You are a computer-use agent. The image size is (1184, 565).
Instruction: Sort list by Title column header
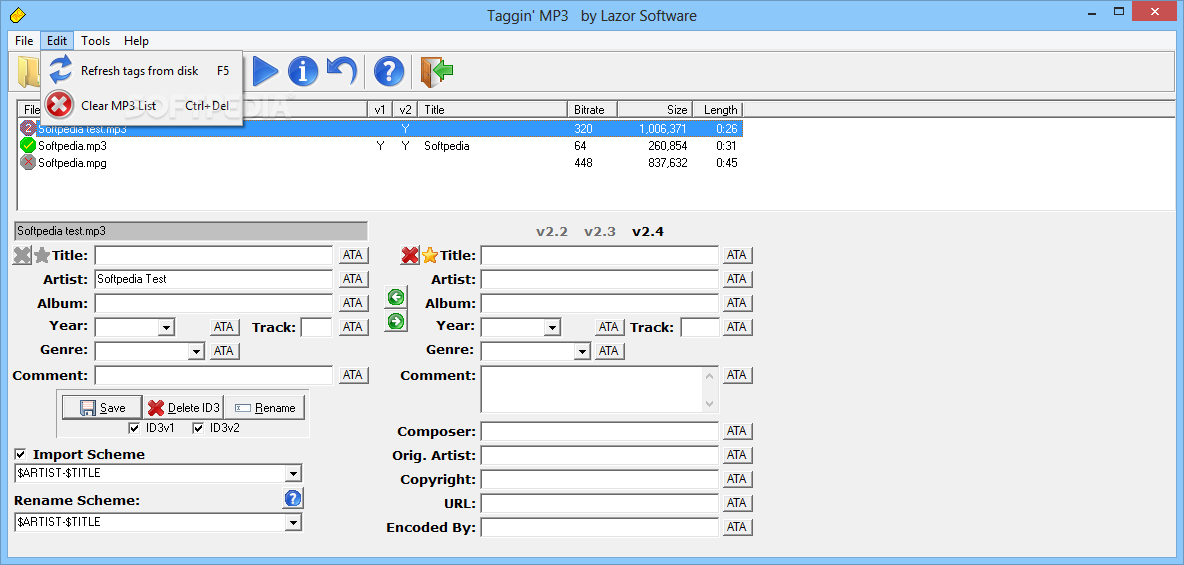(x=492, y=110)
